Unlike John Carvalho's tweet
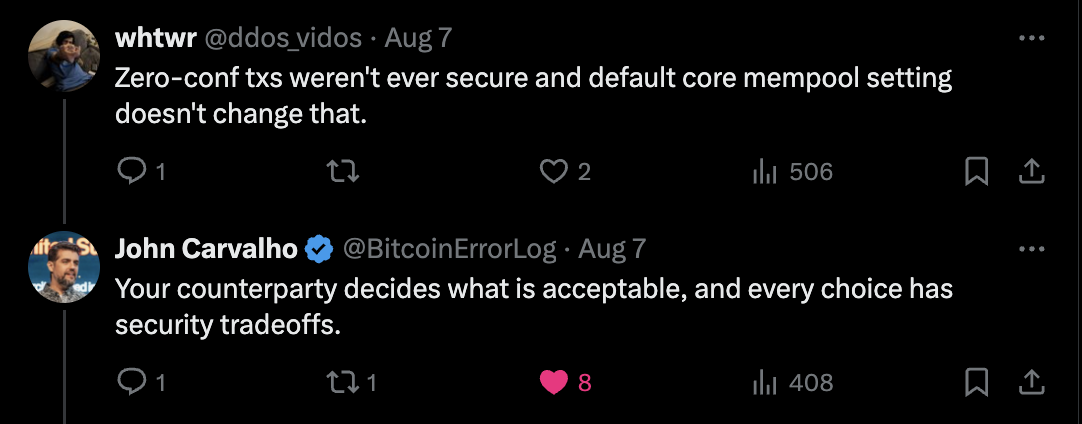This screenshot has width=1082, height=424. pos(553,381)
